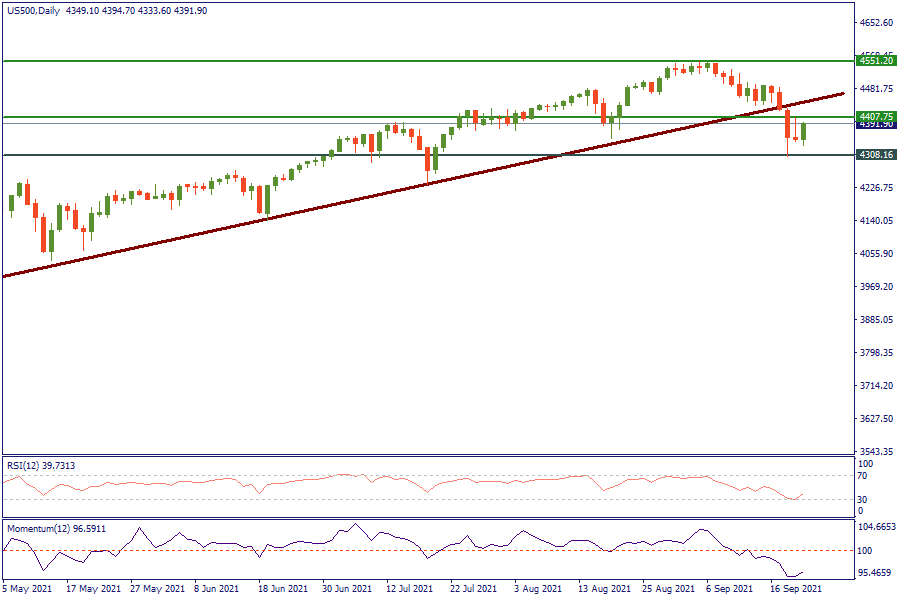Click the 4652.60 value on price axis
This screenshot has width=900, height=600.
tap(876, 23)
